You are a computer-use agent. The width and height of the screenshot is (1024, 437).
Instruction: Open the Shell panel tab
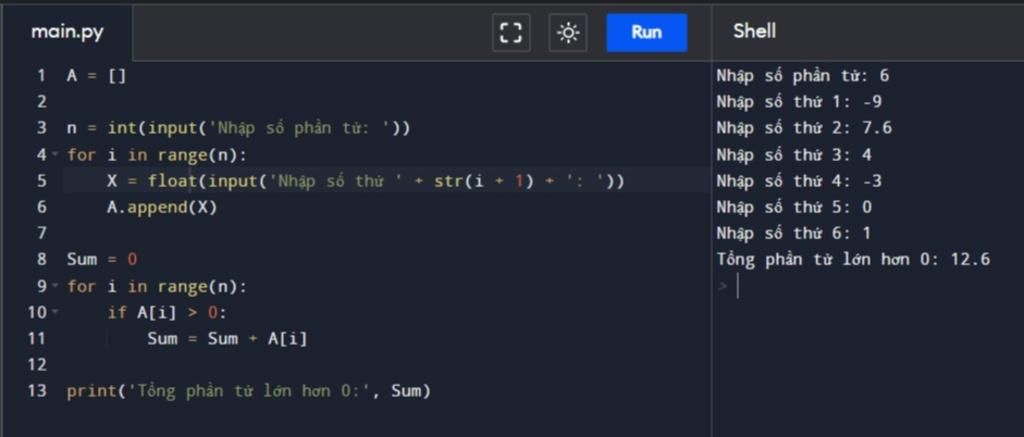tap(754, 31)
